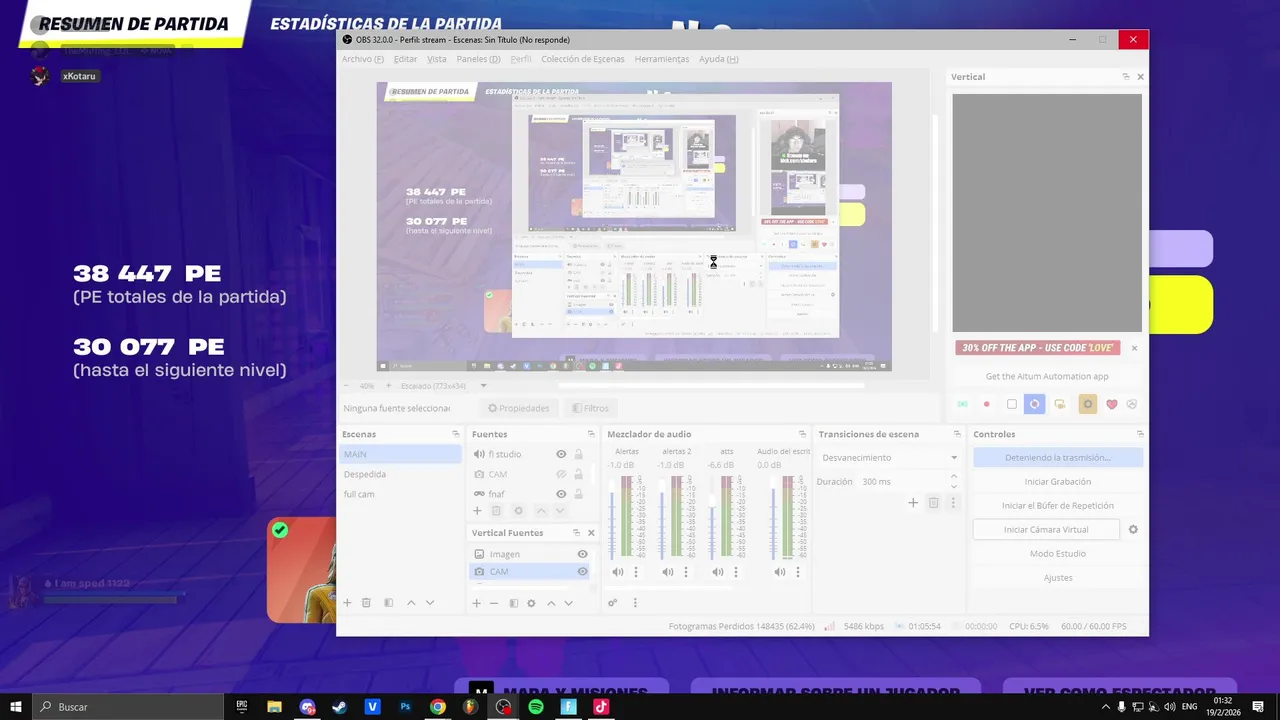
Task: Mute the atts audio channel
Action: [x=717, y=572]
